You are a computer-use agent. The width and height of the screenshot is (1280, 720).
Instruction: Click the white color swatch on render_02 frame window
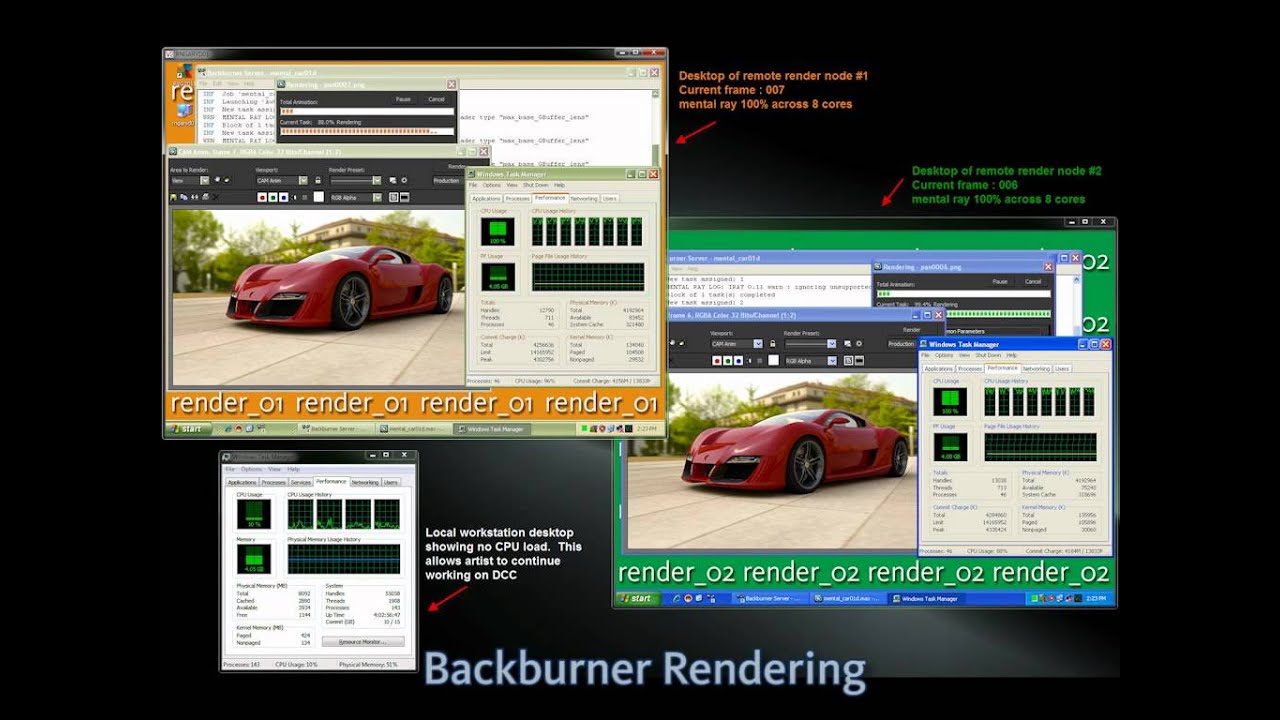click(773, 361)
